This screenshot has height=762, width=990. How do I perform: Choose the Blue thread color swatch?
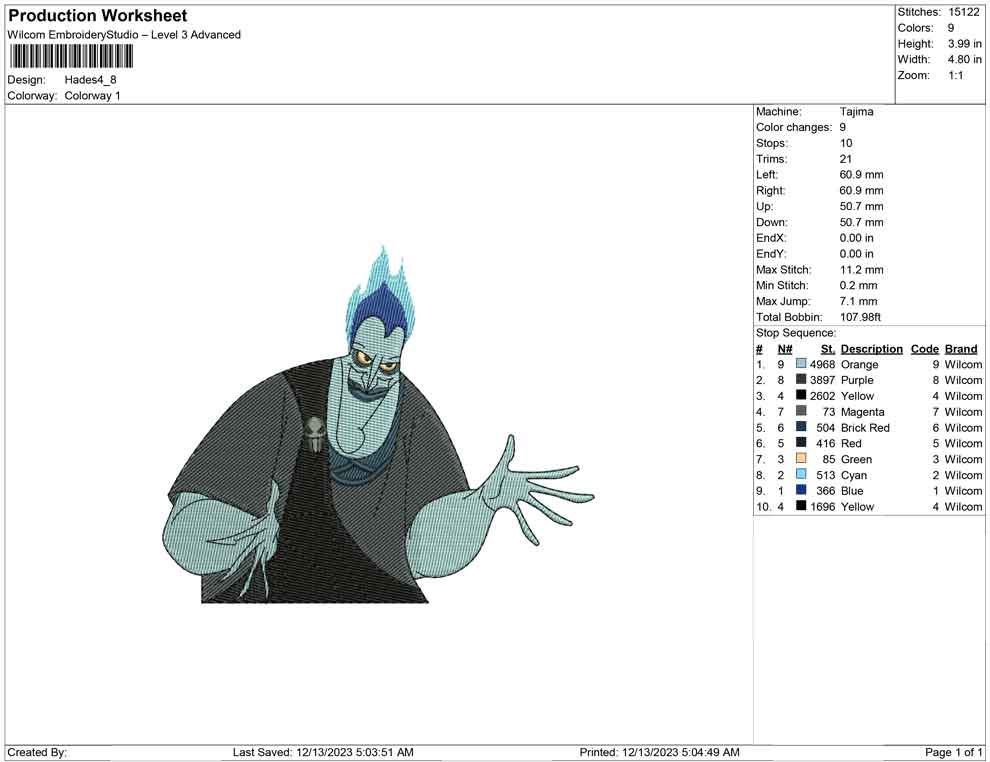tap(801, 491)
